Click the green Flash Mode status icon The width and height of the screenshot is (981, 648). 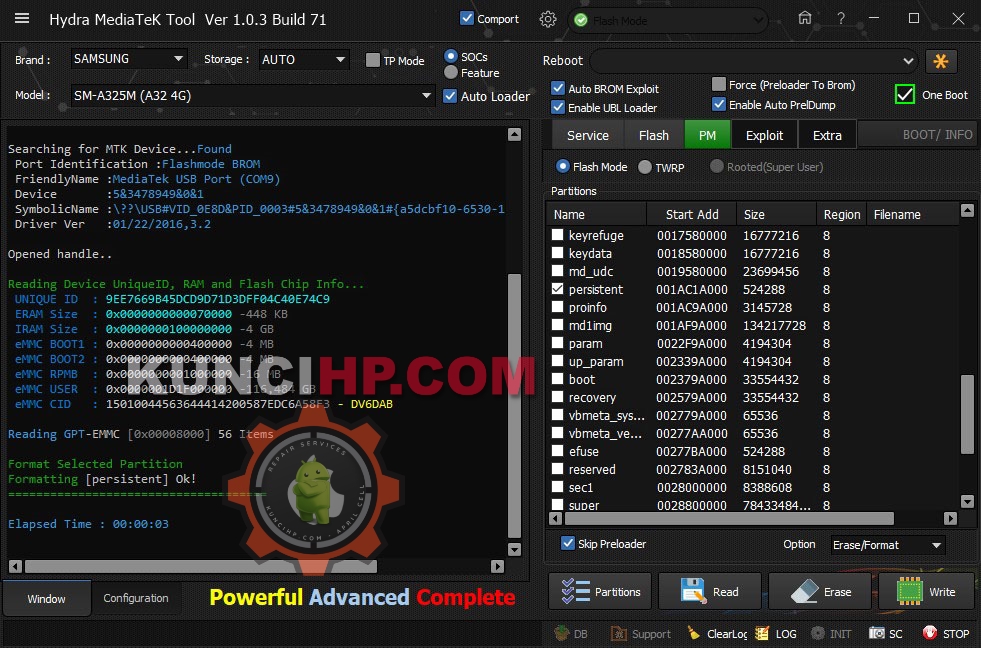pos(581,21)
